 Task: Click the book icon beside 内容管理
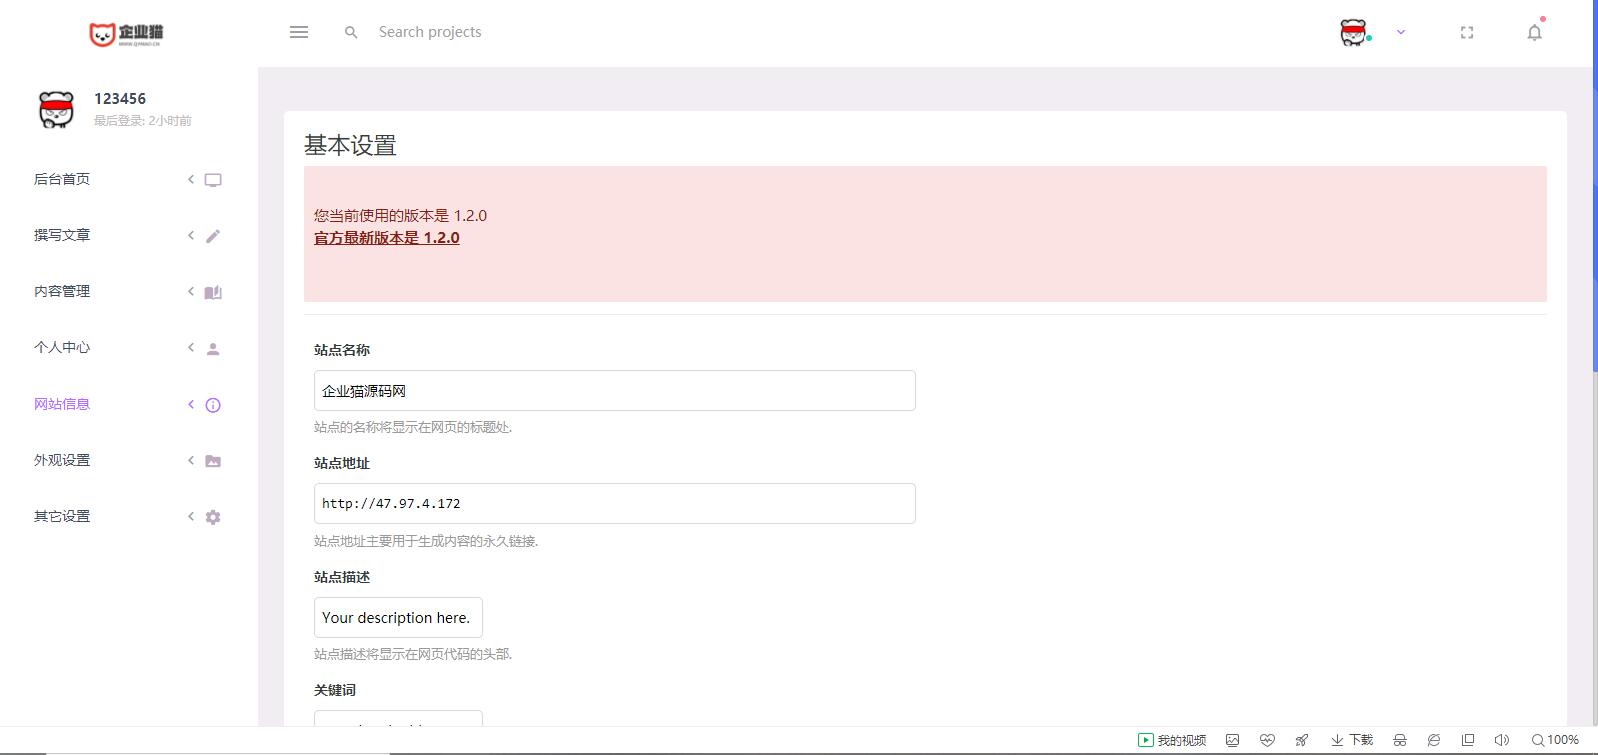[213, 292]
